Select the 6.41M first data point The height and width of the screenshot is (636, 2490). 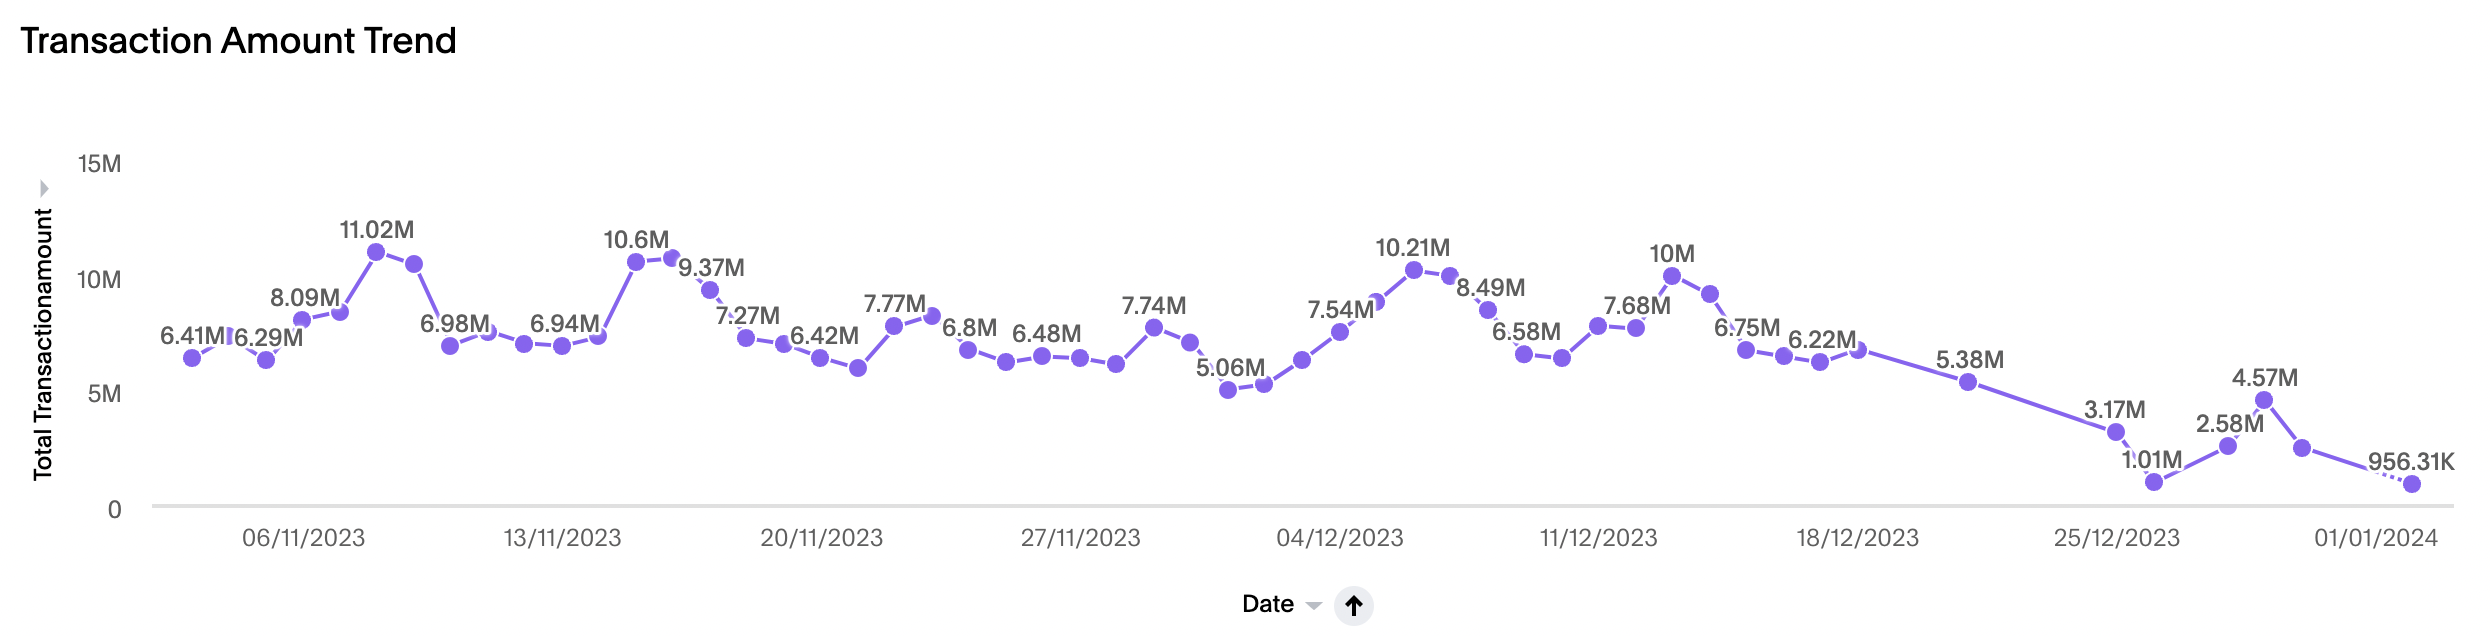[x=192, y=358]
